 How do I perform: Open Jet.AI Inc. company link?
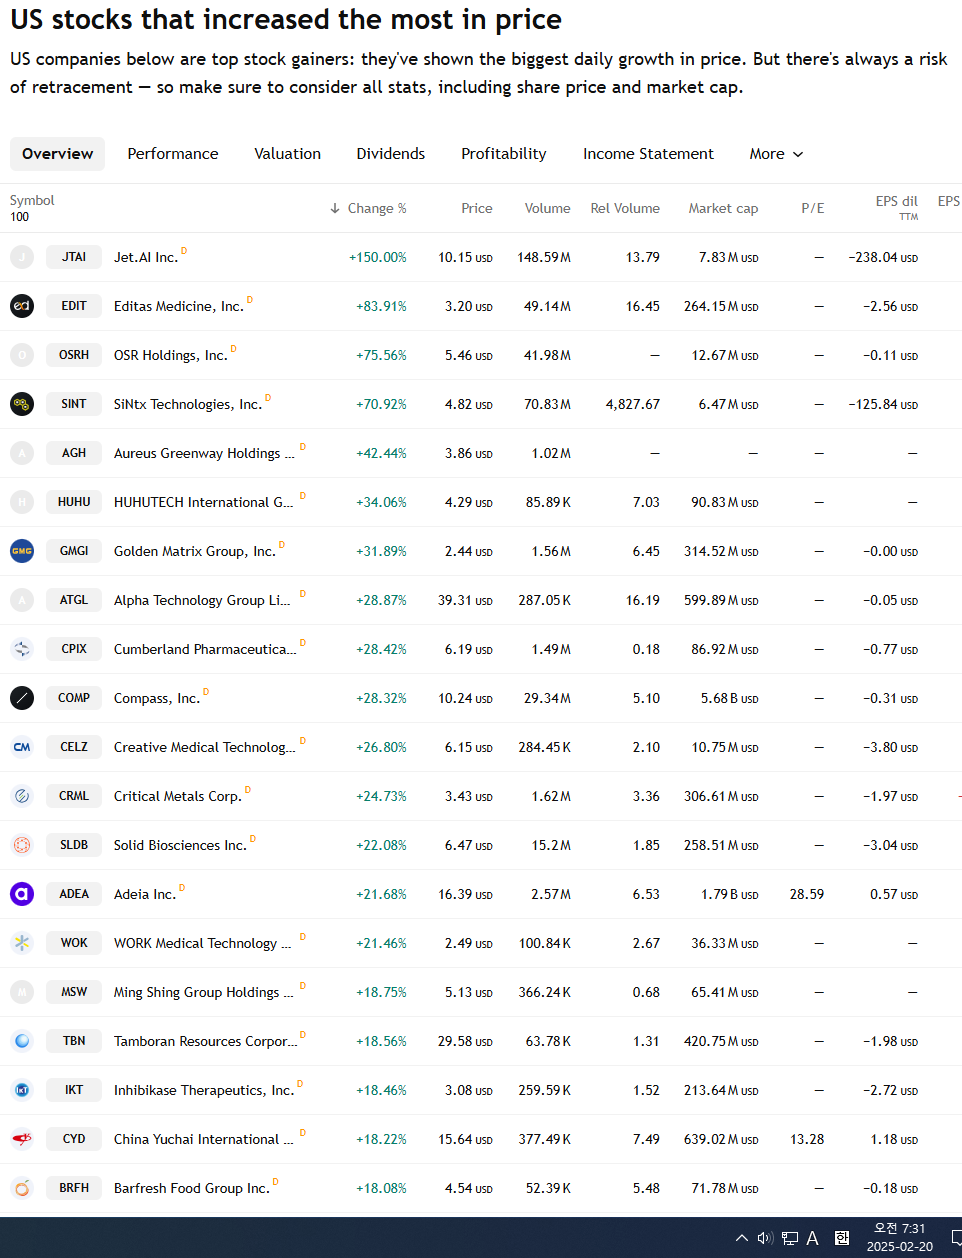tap(146, 257)
